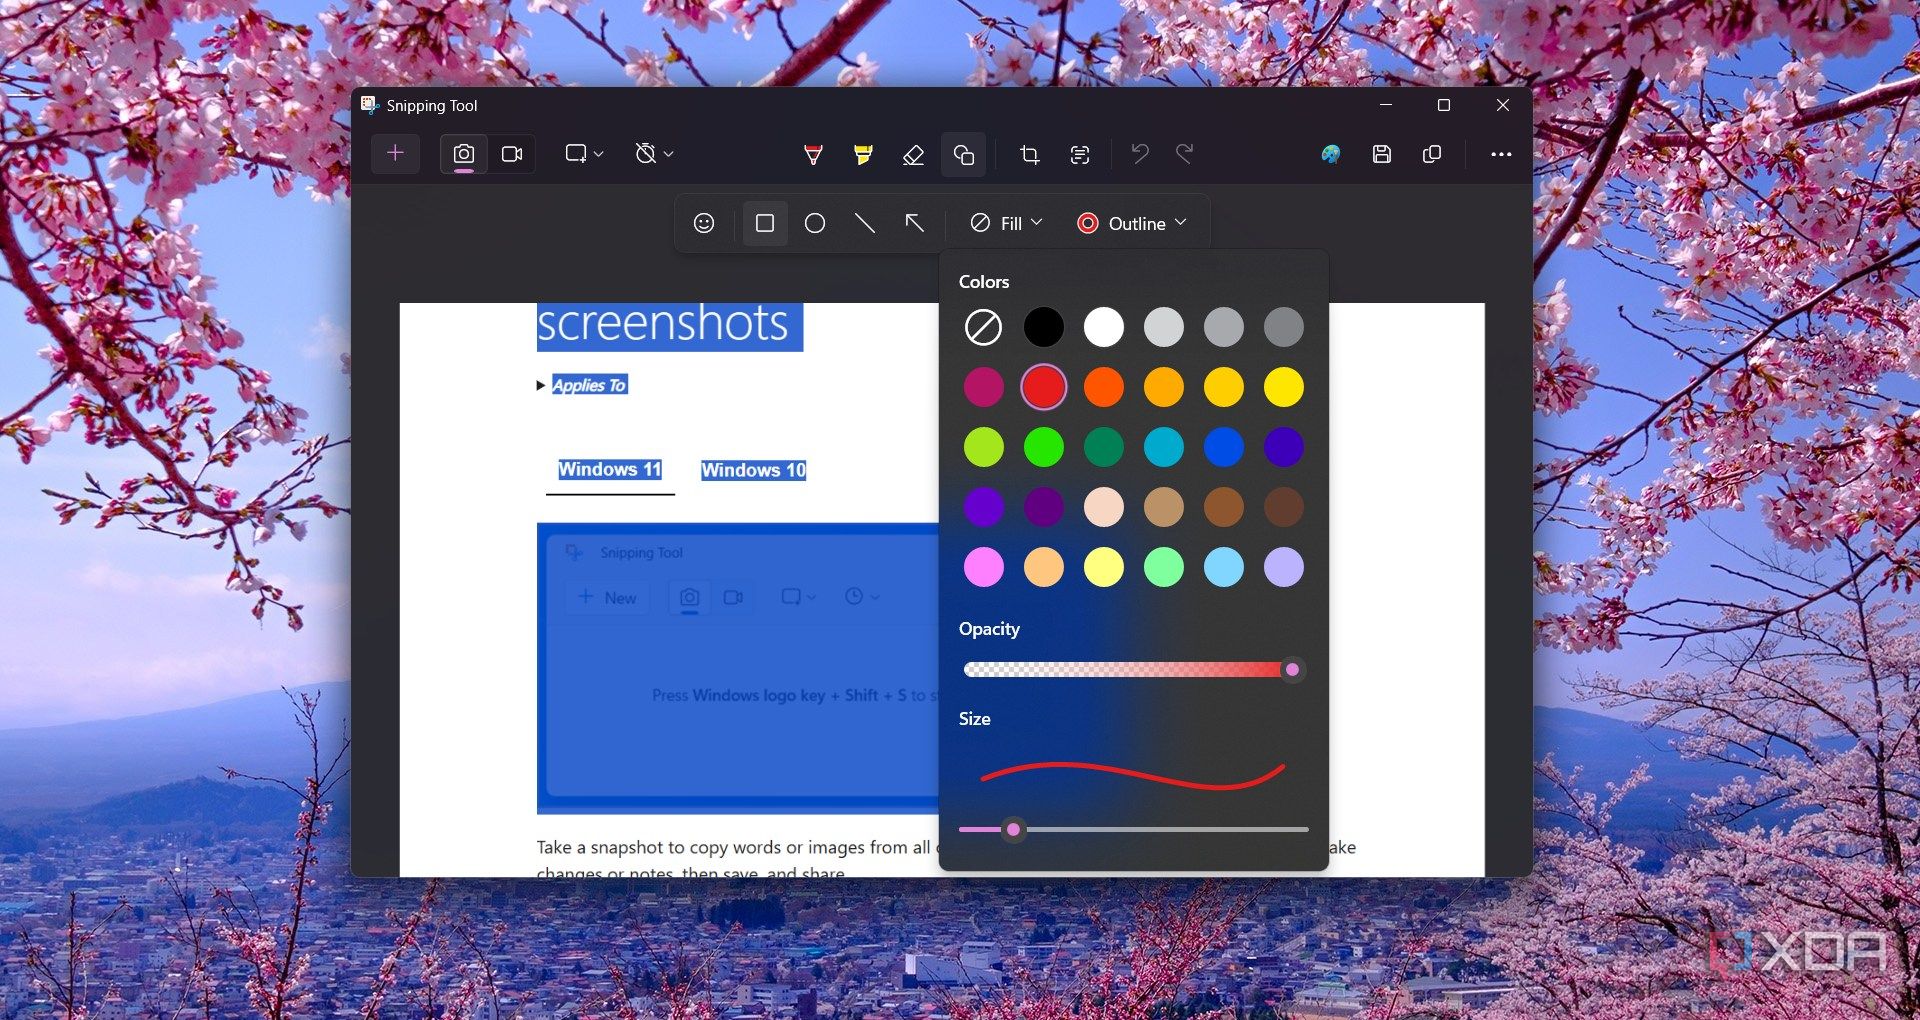This screenshot has width=1920, height=1020.
Task: Open the delay timer dropdown
Action: pyautogui.click(x=654, y=154)
